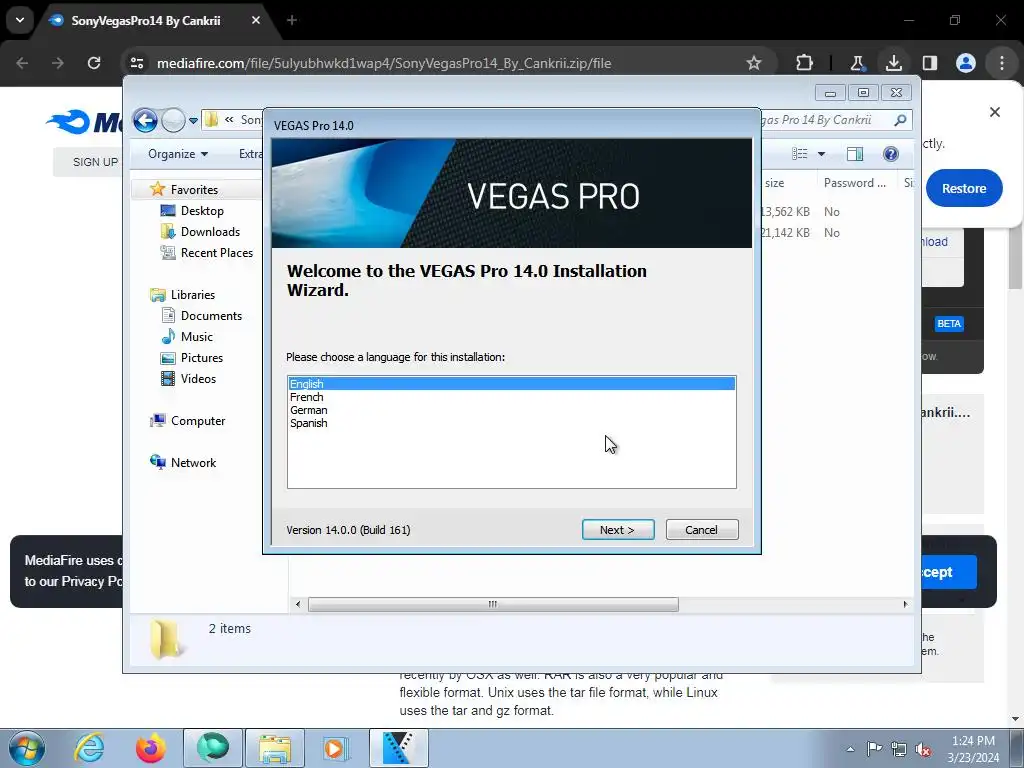Open Desktop in Explorer favorites
Image resolution: width=1024 pixels, height=768 pixels.
click(x=202, y=210)
